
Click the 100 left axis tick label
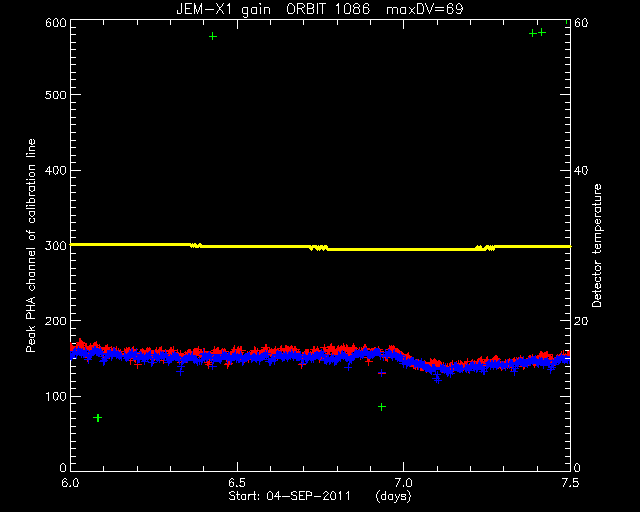click(56, 396)
